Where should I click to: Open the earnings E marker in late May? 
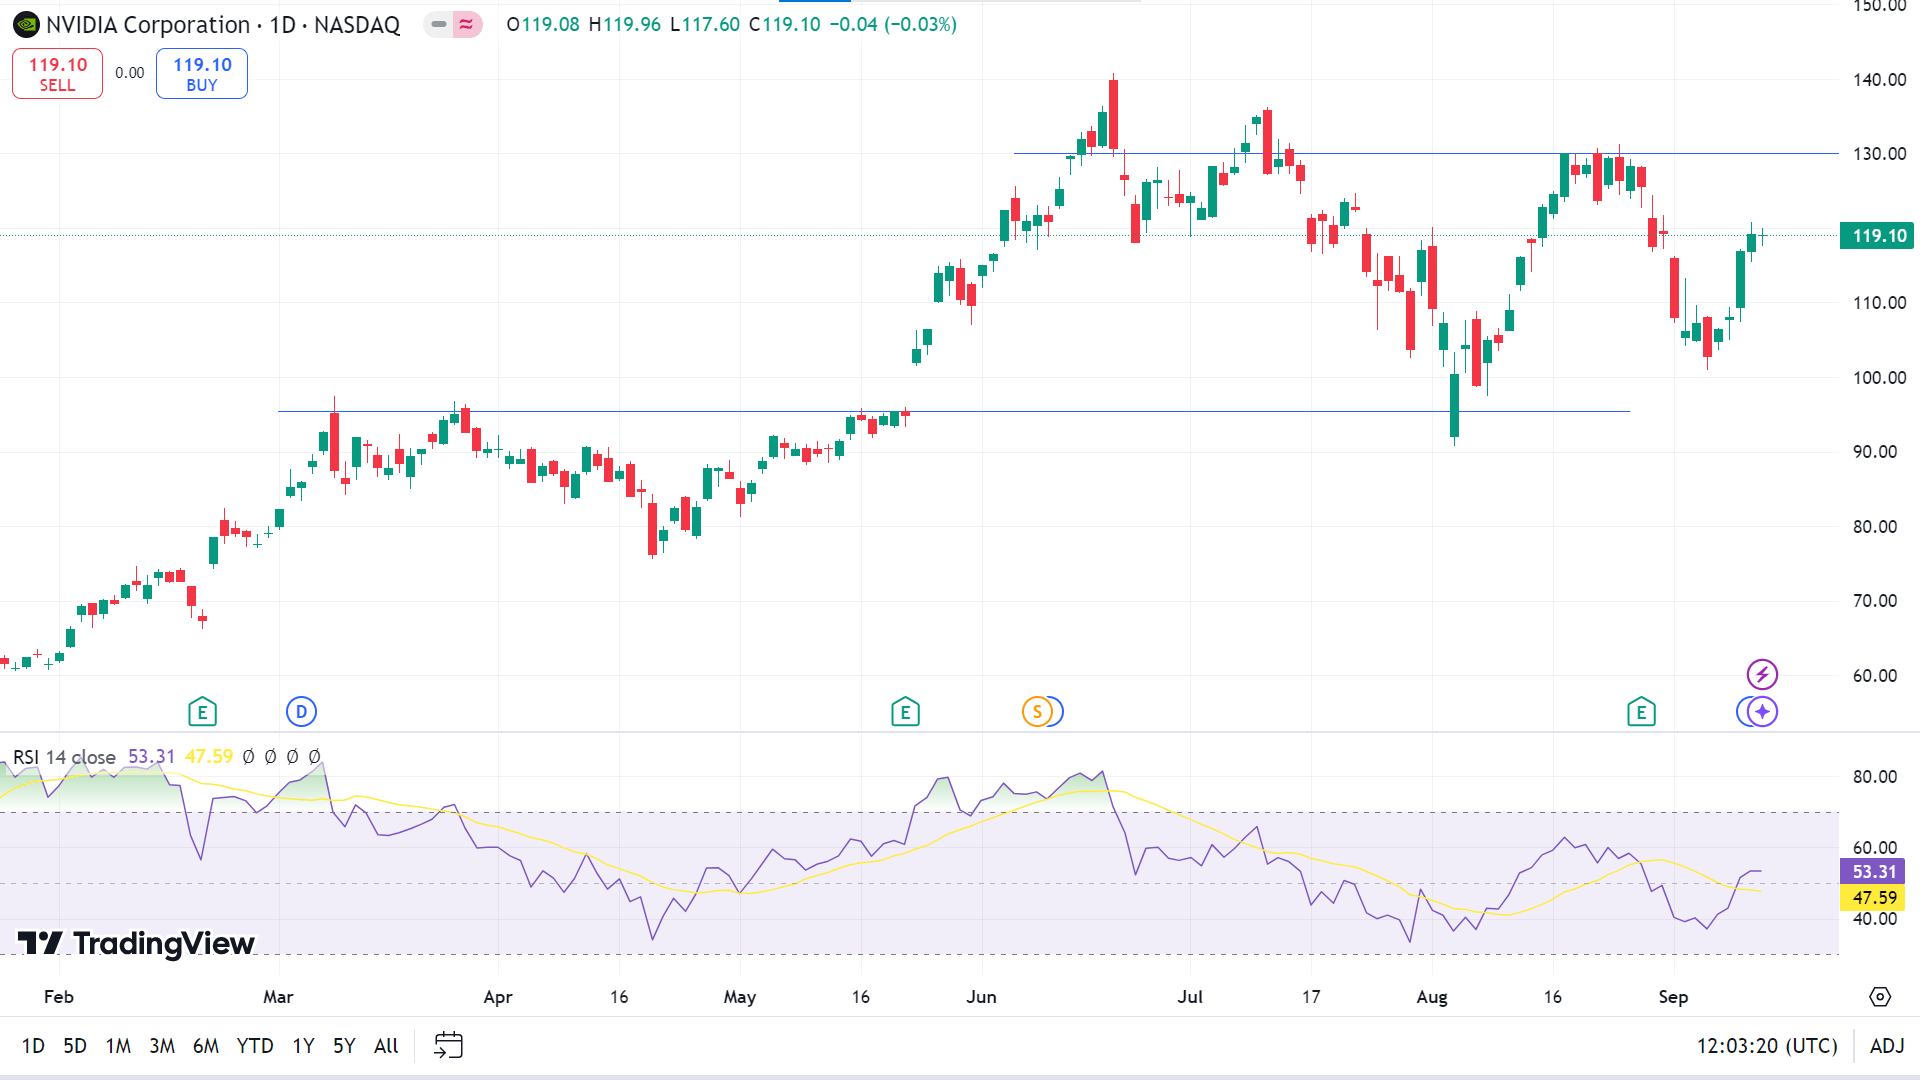tap(905, 712)
